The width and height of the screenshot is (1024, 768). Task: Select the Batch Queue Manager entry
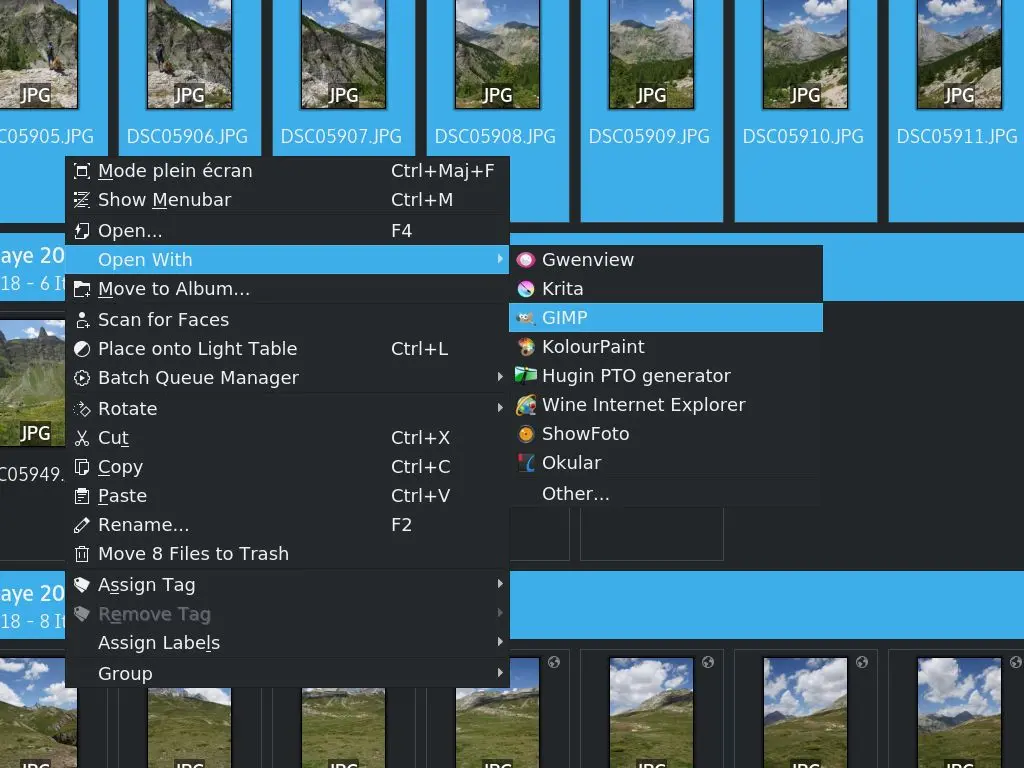click(x=198, y=377)
